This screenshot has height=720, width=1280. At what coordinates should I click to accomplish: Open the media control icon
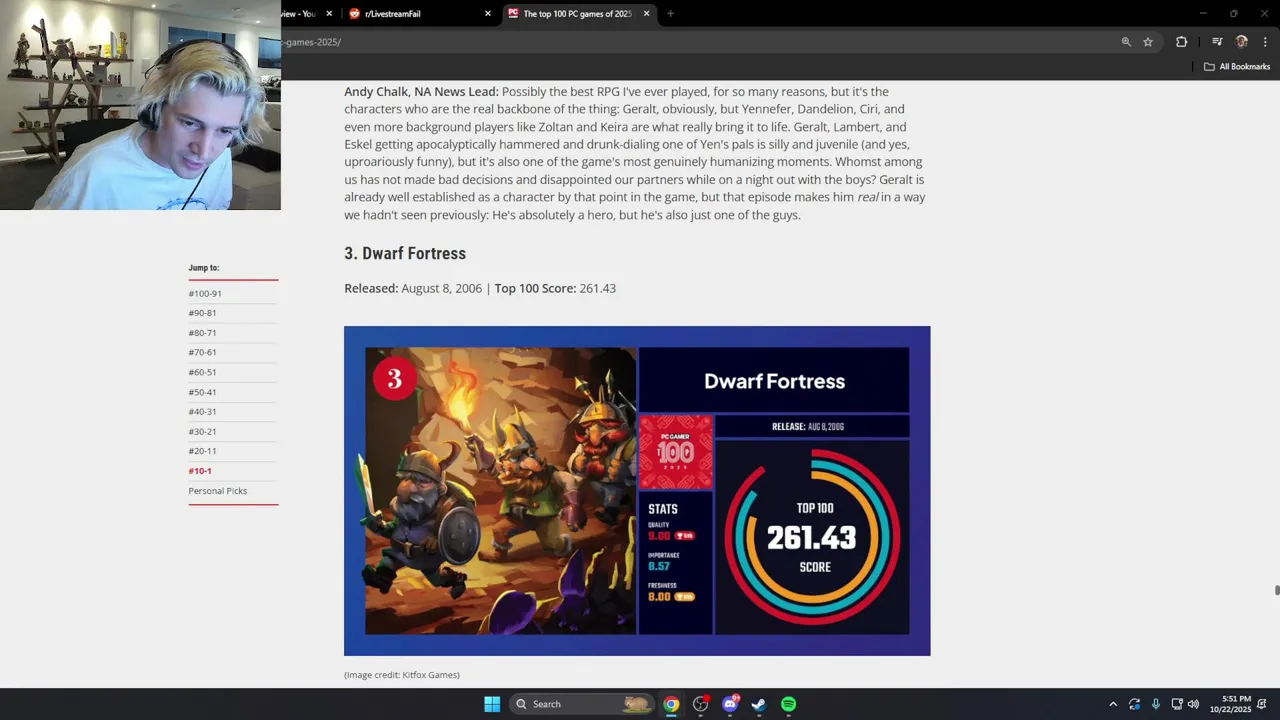(1217, 42)
